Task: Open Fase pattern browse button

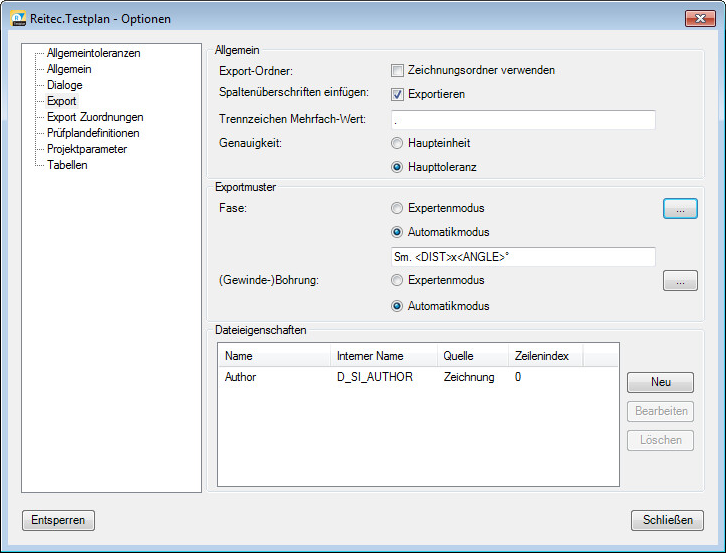Action: [680, 209]
